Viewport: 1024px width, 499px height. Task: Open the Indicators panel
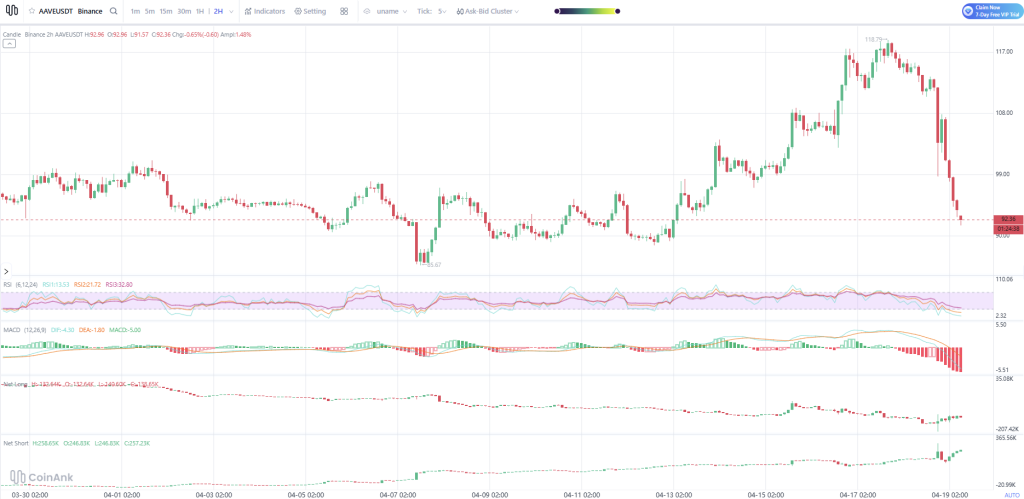tap(264, 11)
